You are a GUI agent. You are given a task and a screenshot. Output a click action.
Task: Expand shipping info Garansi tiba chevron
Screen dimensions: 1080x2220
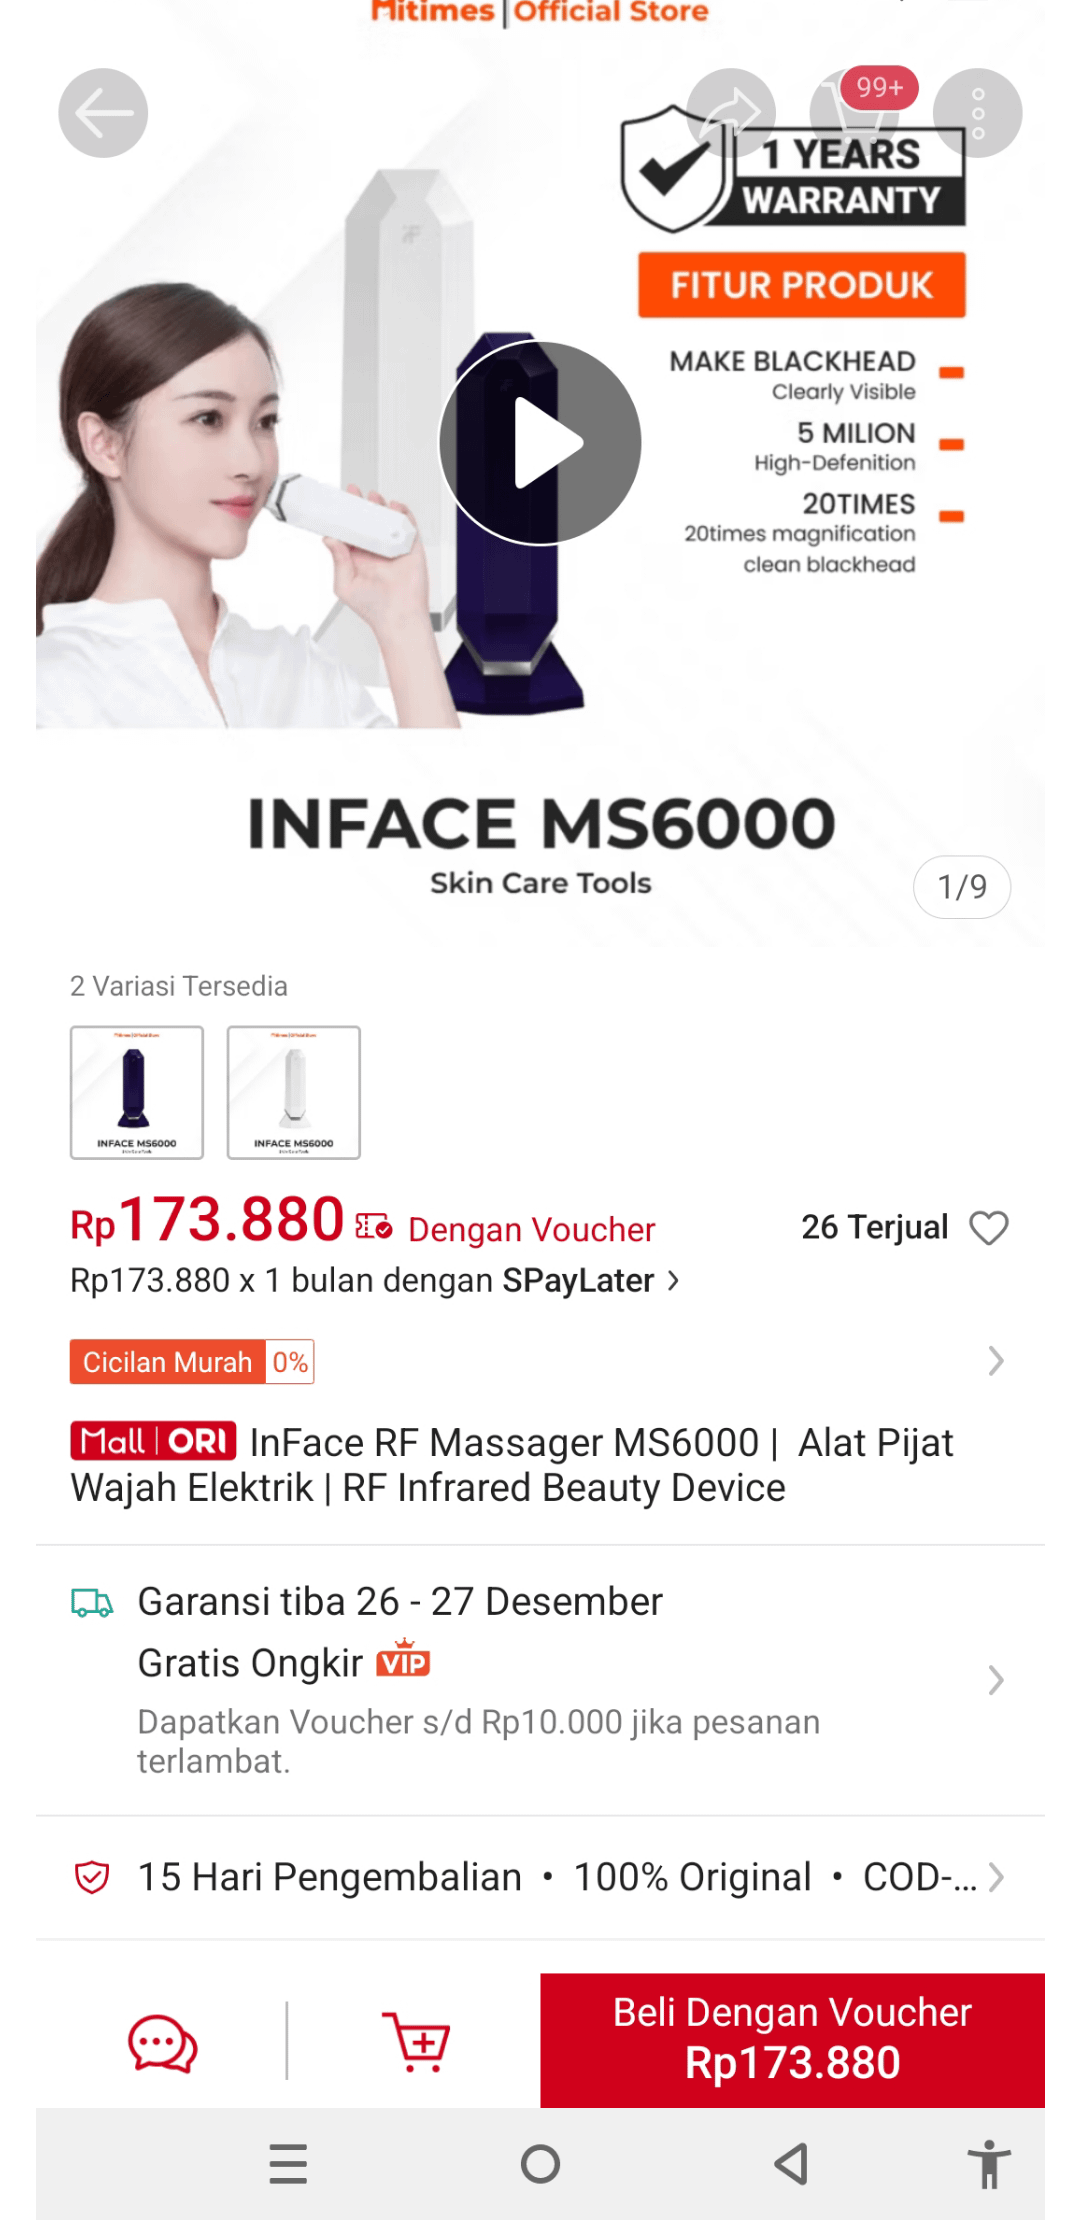click(995, 1680)
